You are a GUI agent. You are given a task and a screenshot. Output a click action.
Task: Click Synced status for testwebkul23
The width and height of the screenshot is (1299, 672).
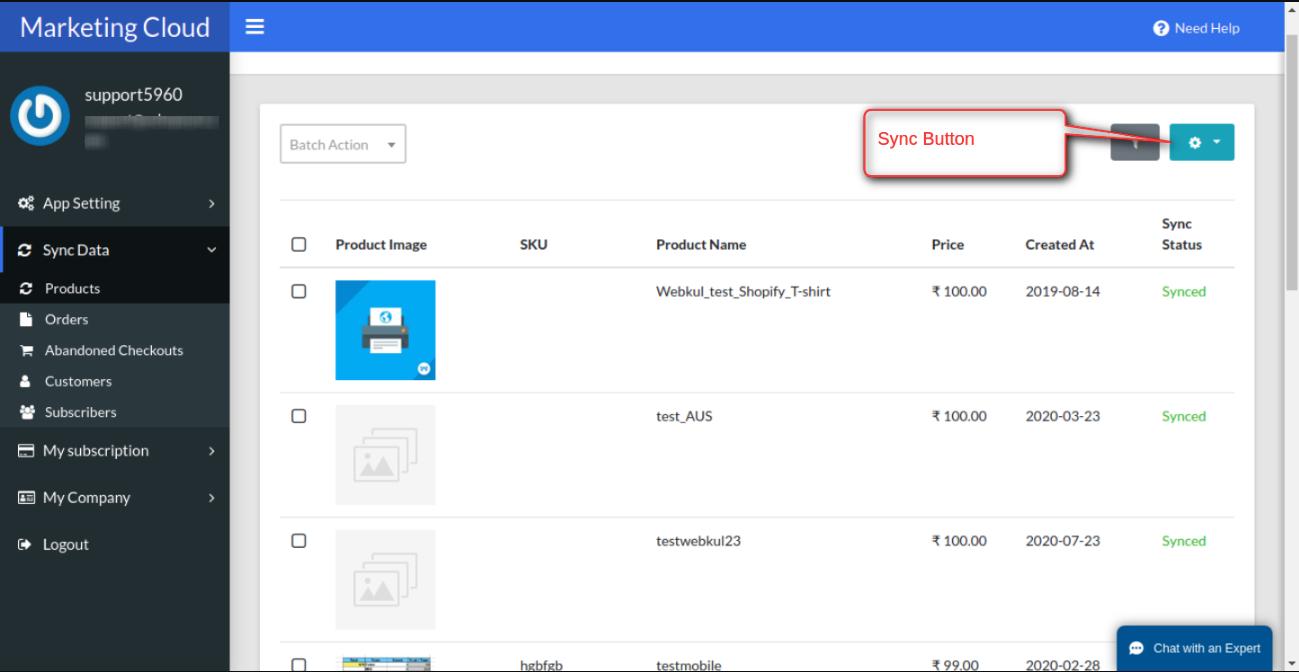(1184, 541)
